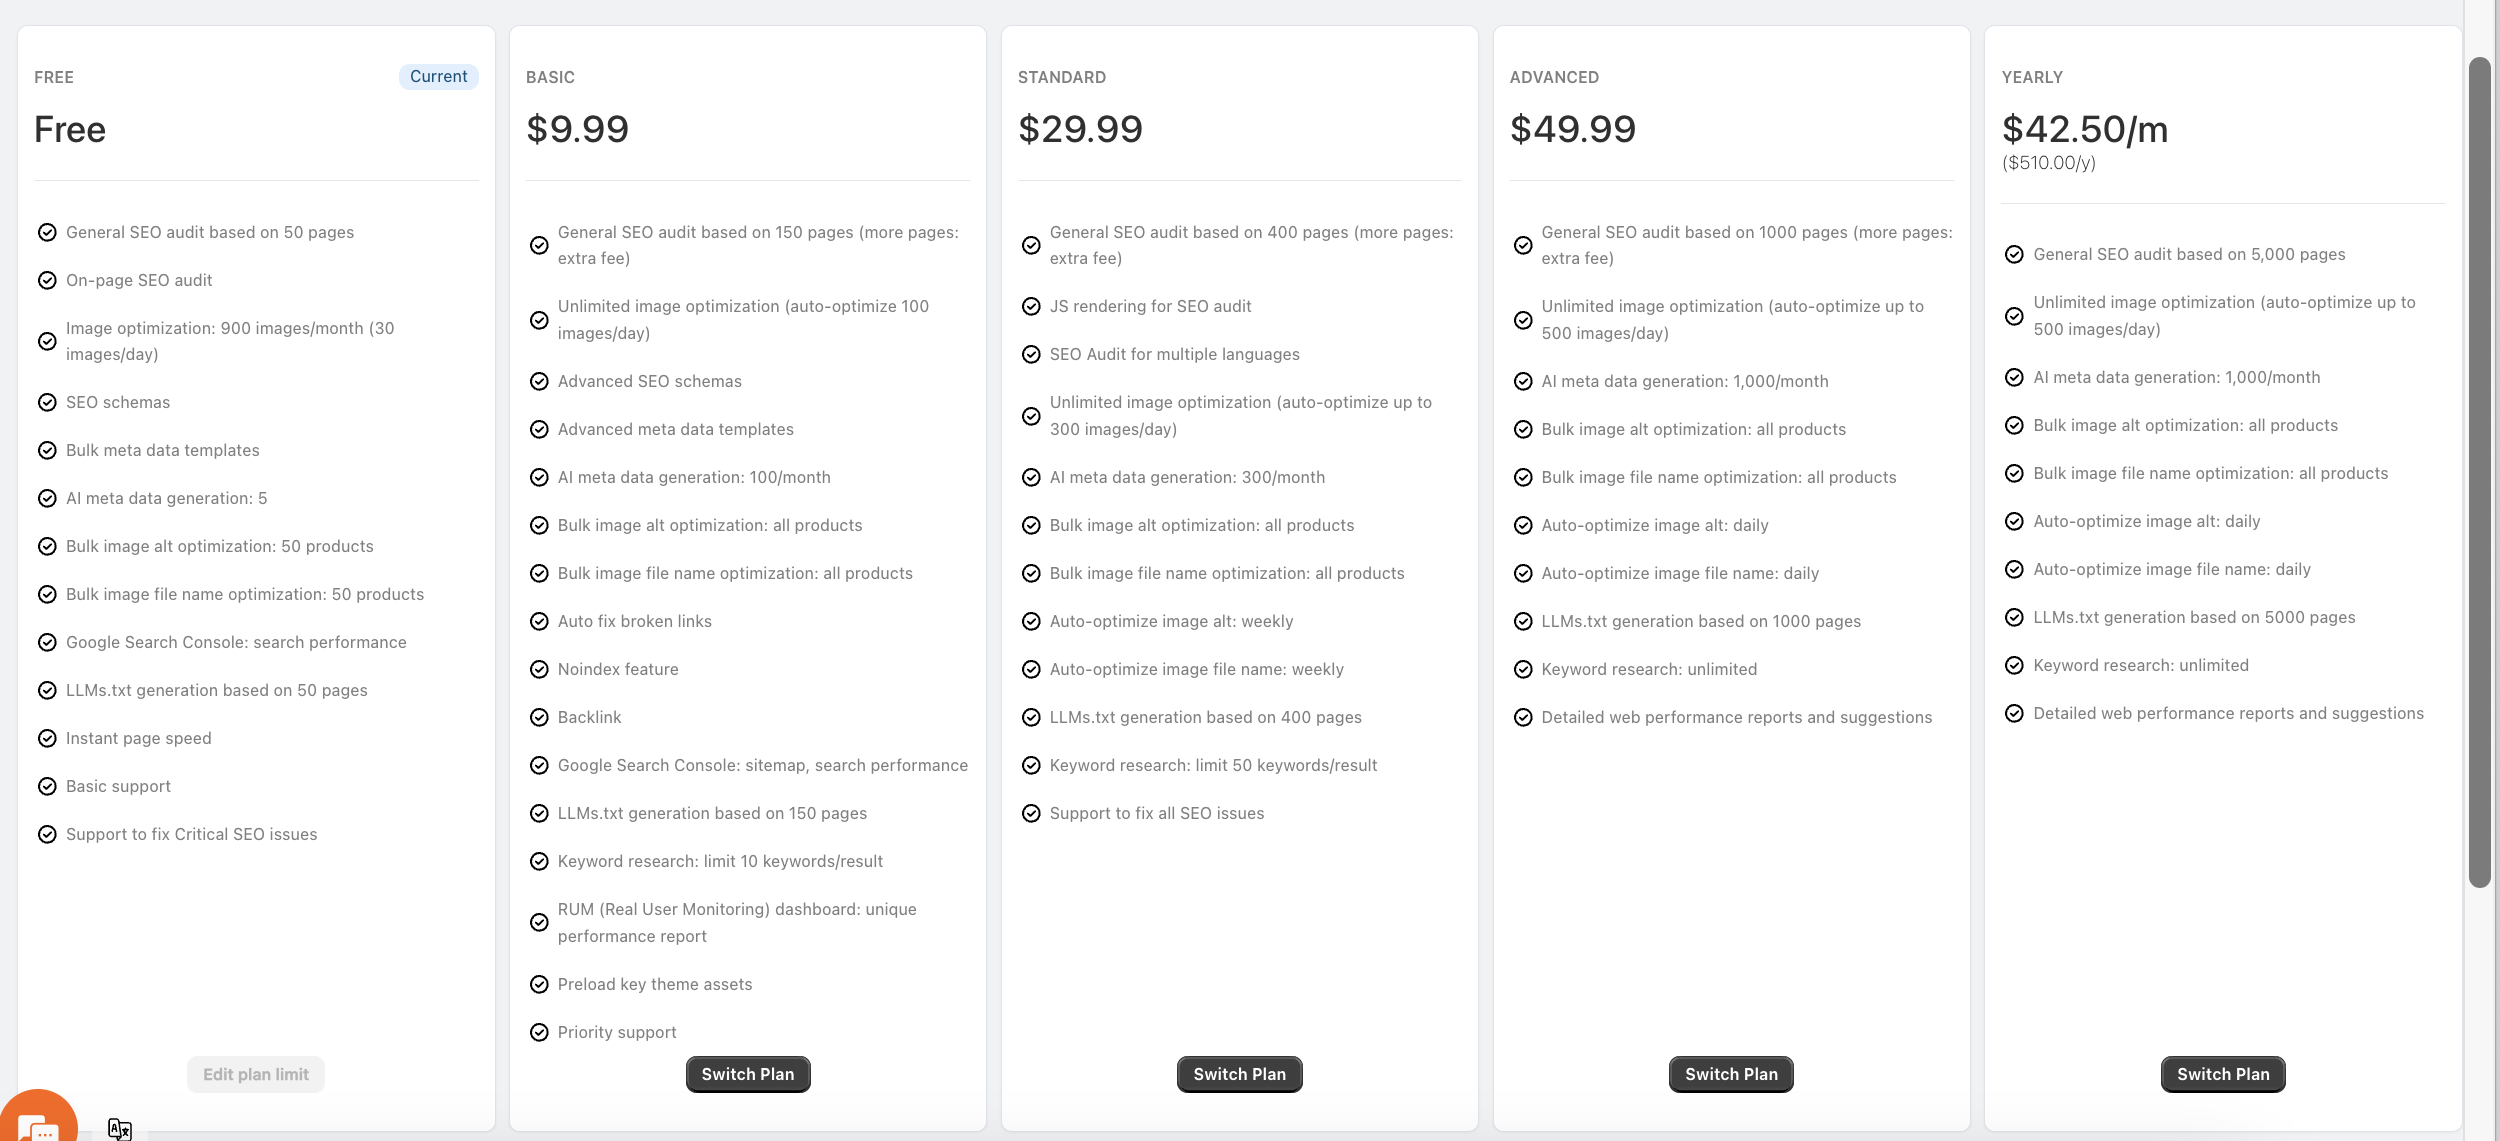Switch to the Yearly $42.50/m plan
The height and width of the screenshot is (1141, 2500).
[2223, 1074]
